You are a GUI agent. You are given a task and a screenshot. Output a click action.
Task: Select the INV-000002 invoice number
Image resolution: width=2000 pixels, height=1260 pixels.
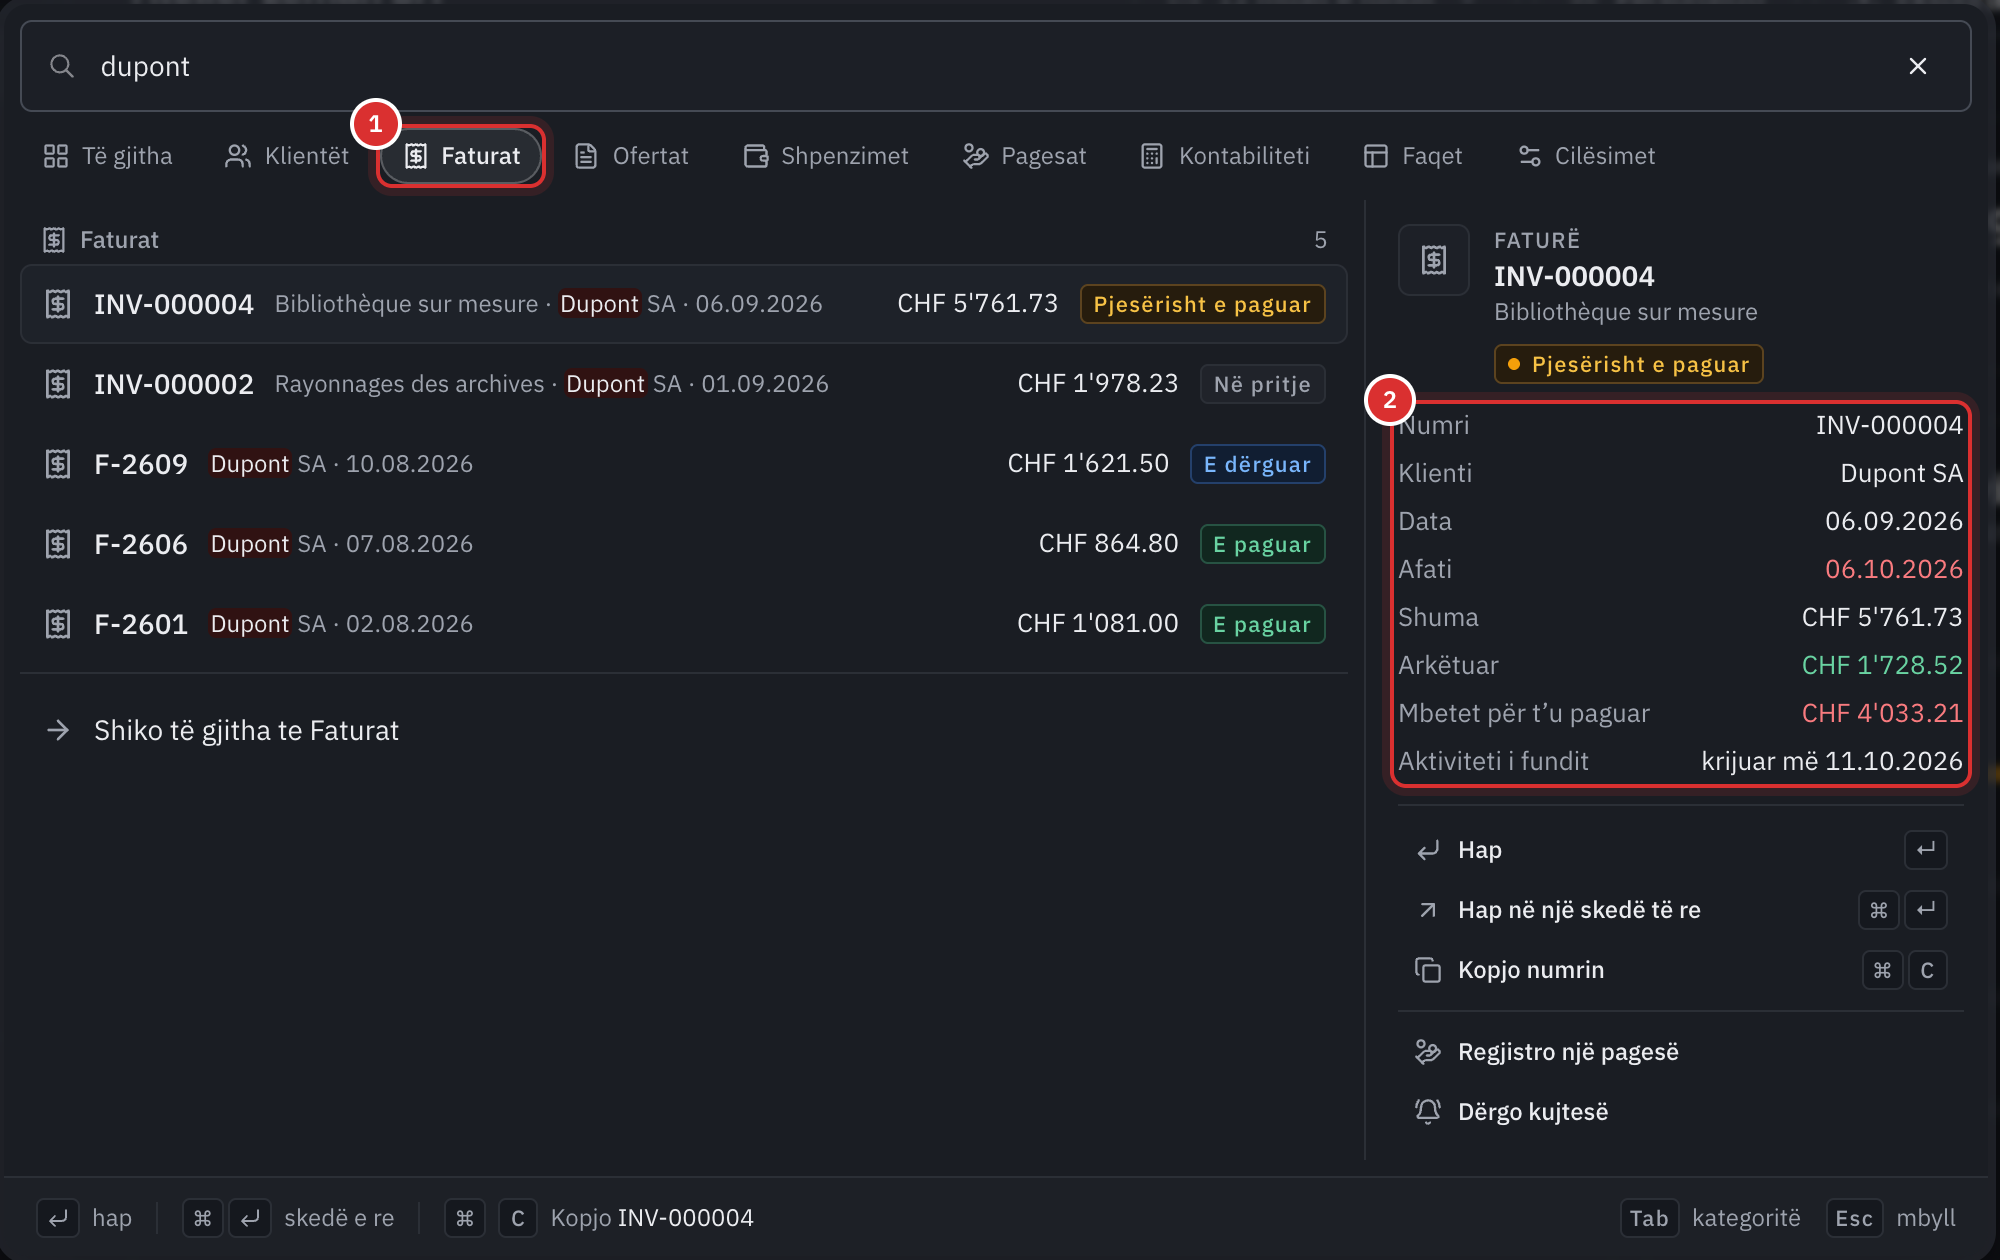pos(174,384)
